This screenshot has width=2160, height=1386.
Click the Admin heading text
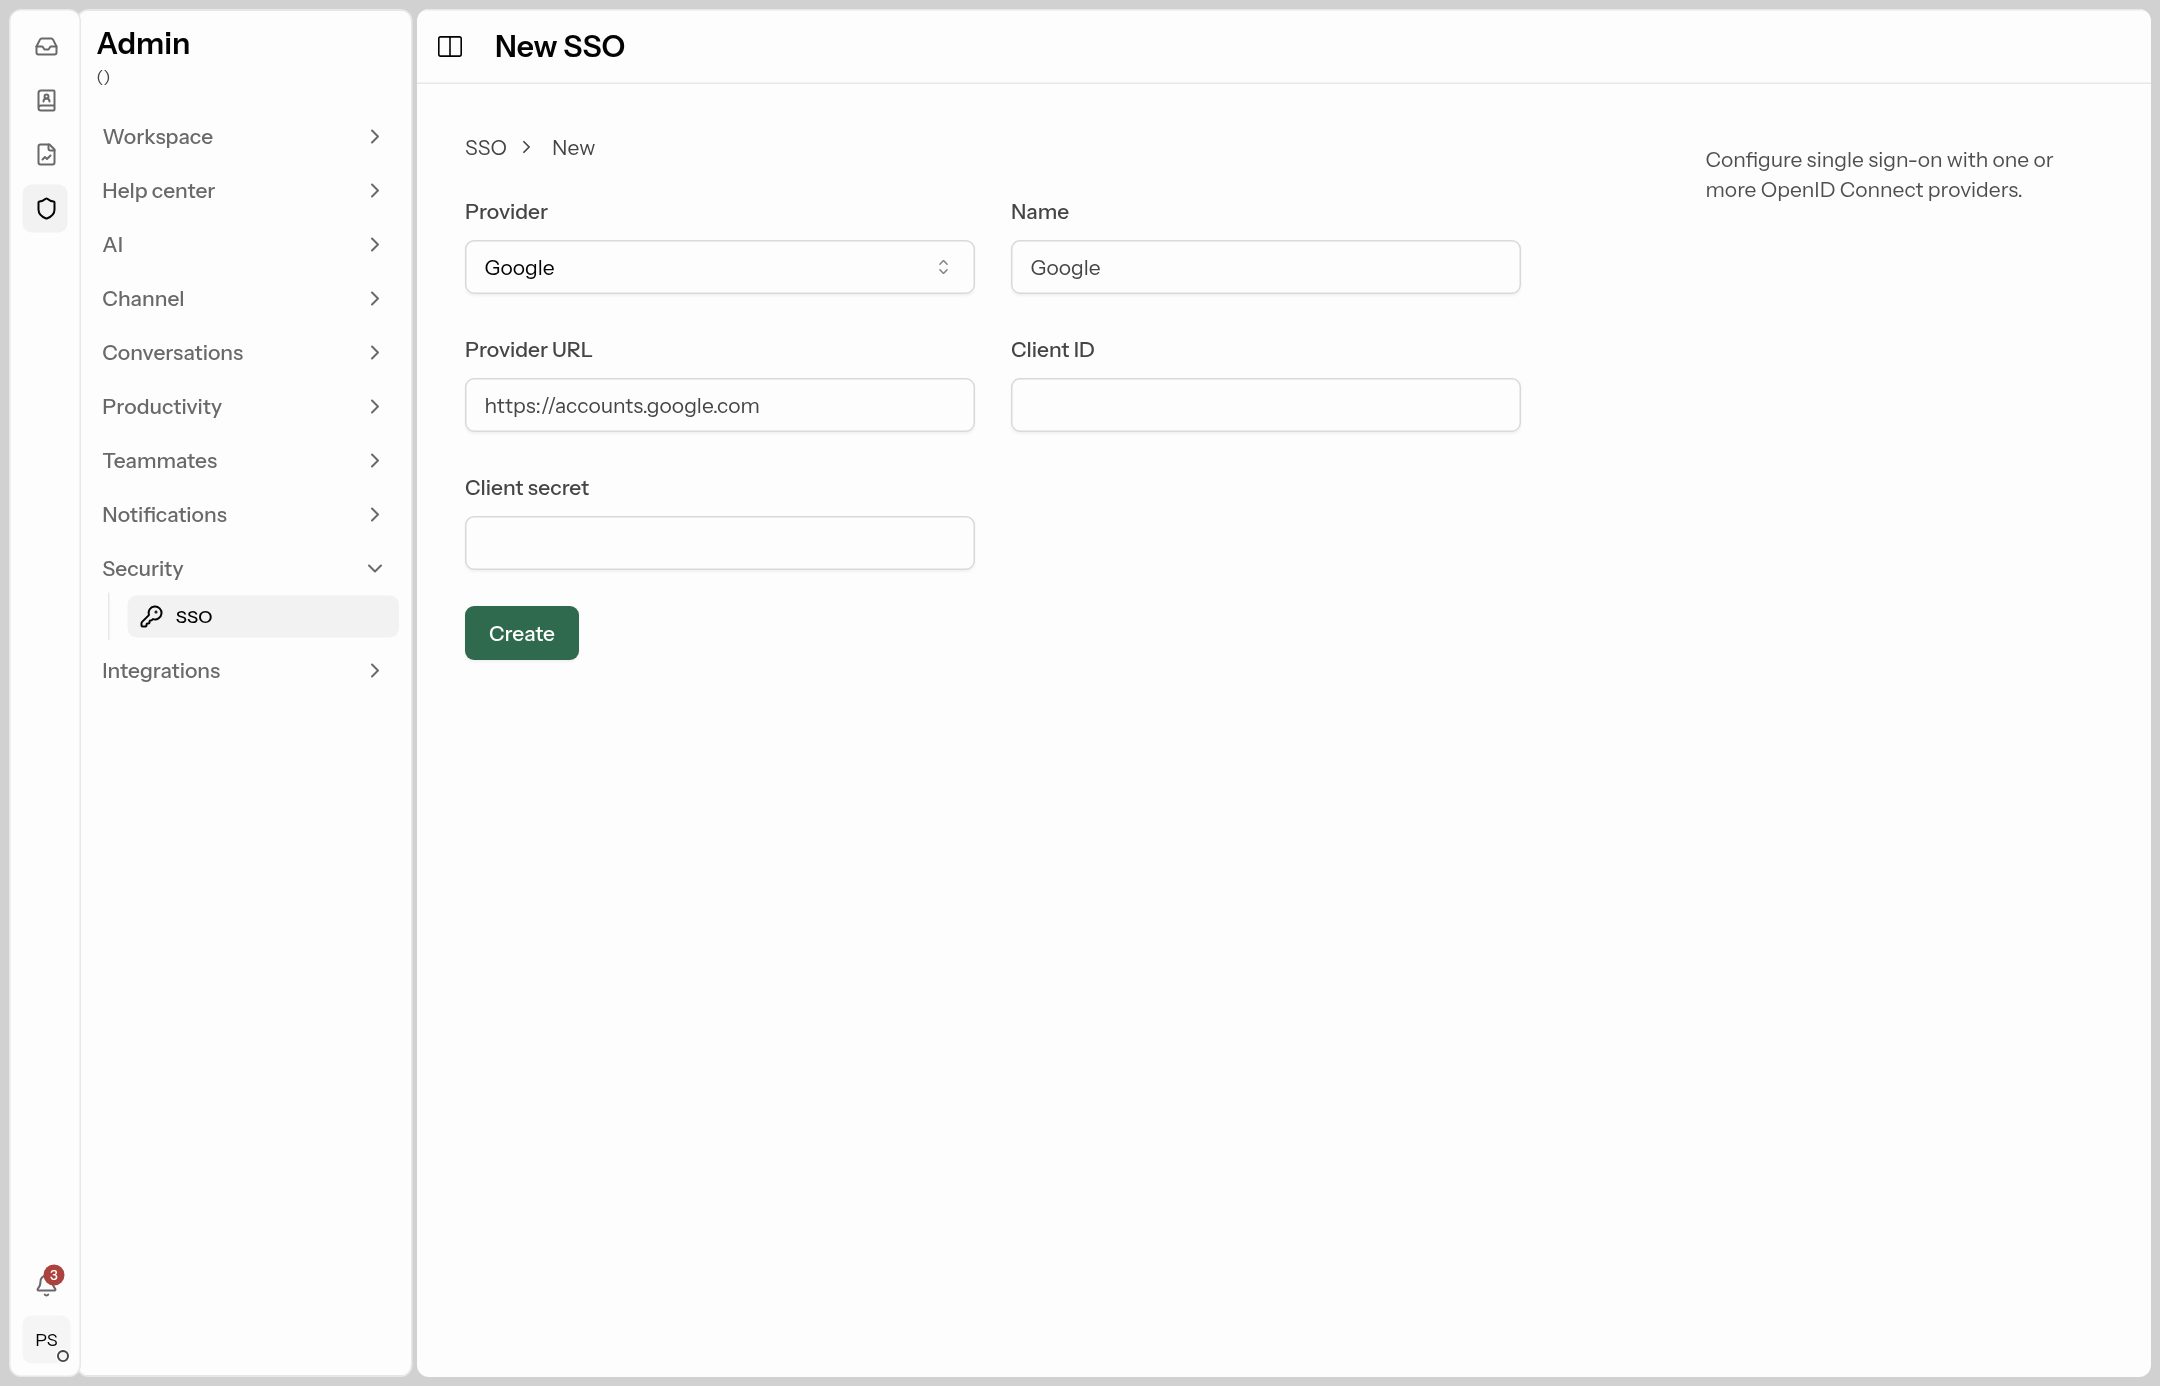click(143, 44)
